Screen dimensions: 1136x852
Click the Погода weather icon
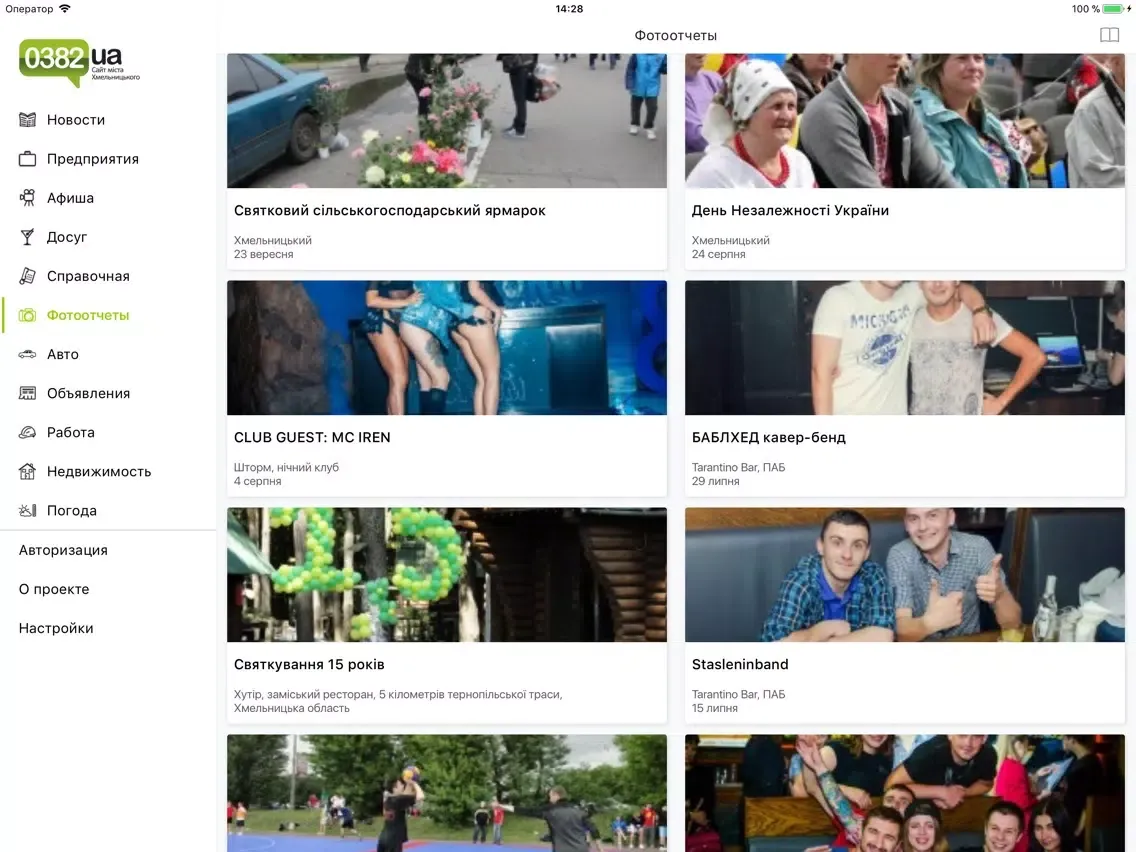tap(28, 511)
